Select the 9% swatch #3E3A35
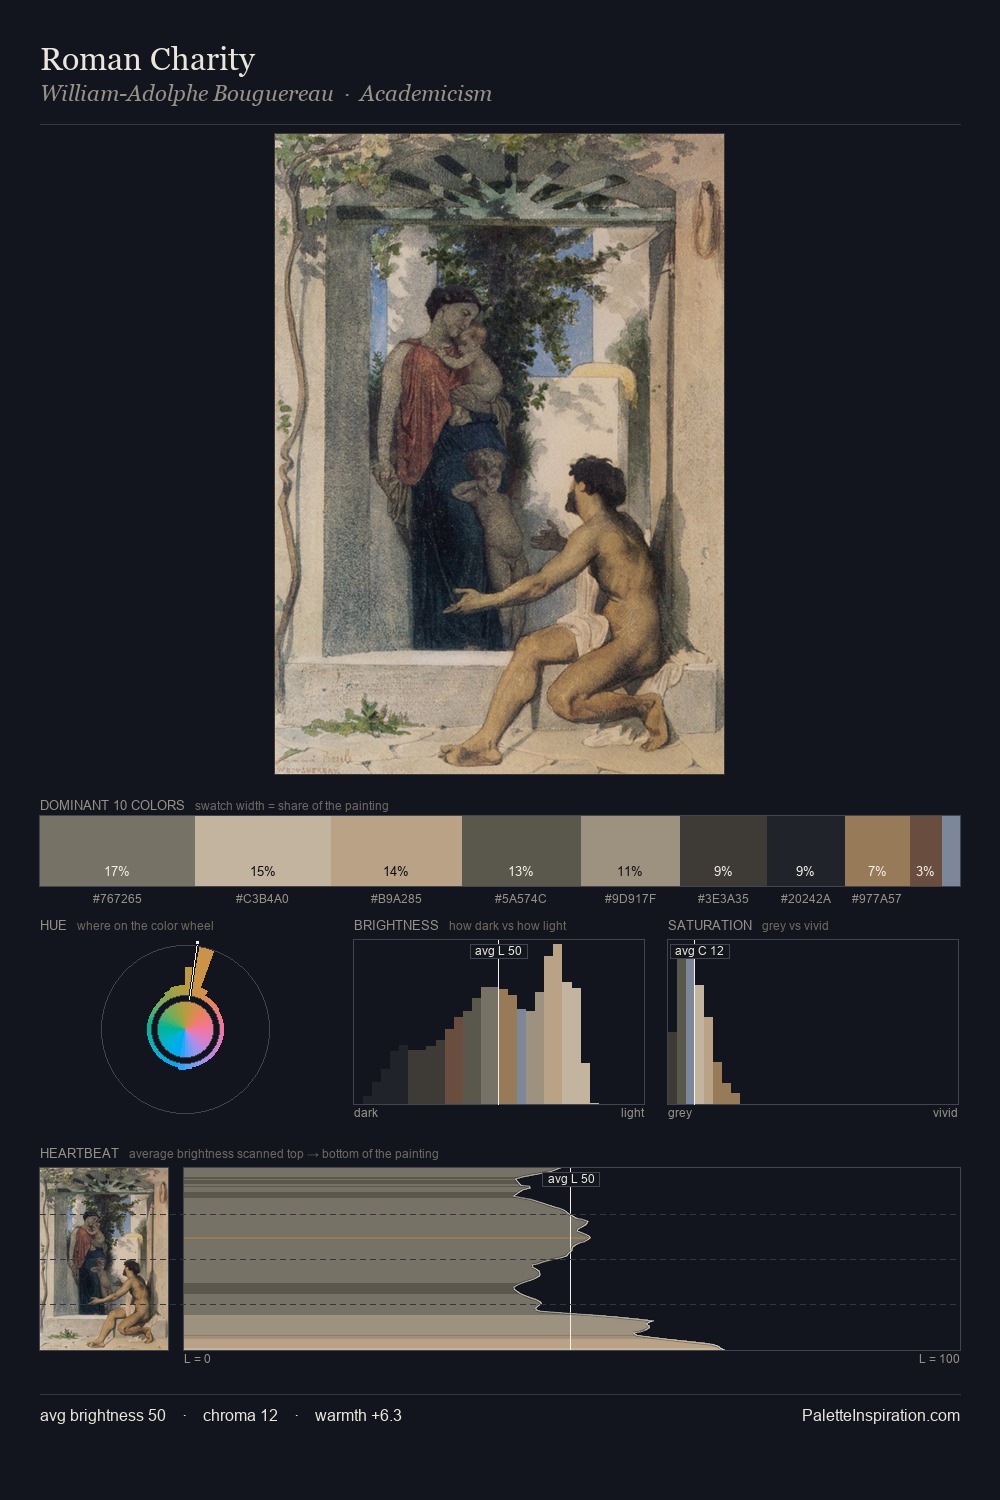The image size is (1000, 1500). [x=723, y=851]
